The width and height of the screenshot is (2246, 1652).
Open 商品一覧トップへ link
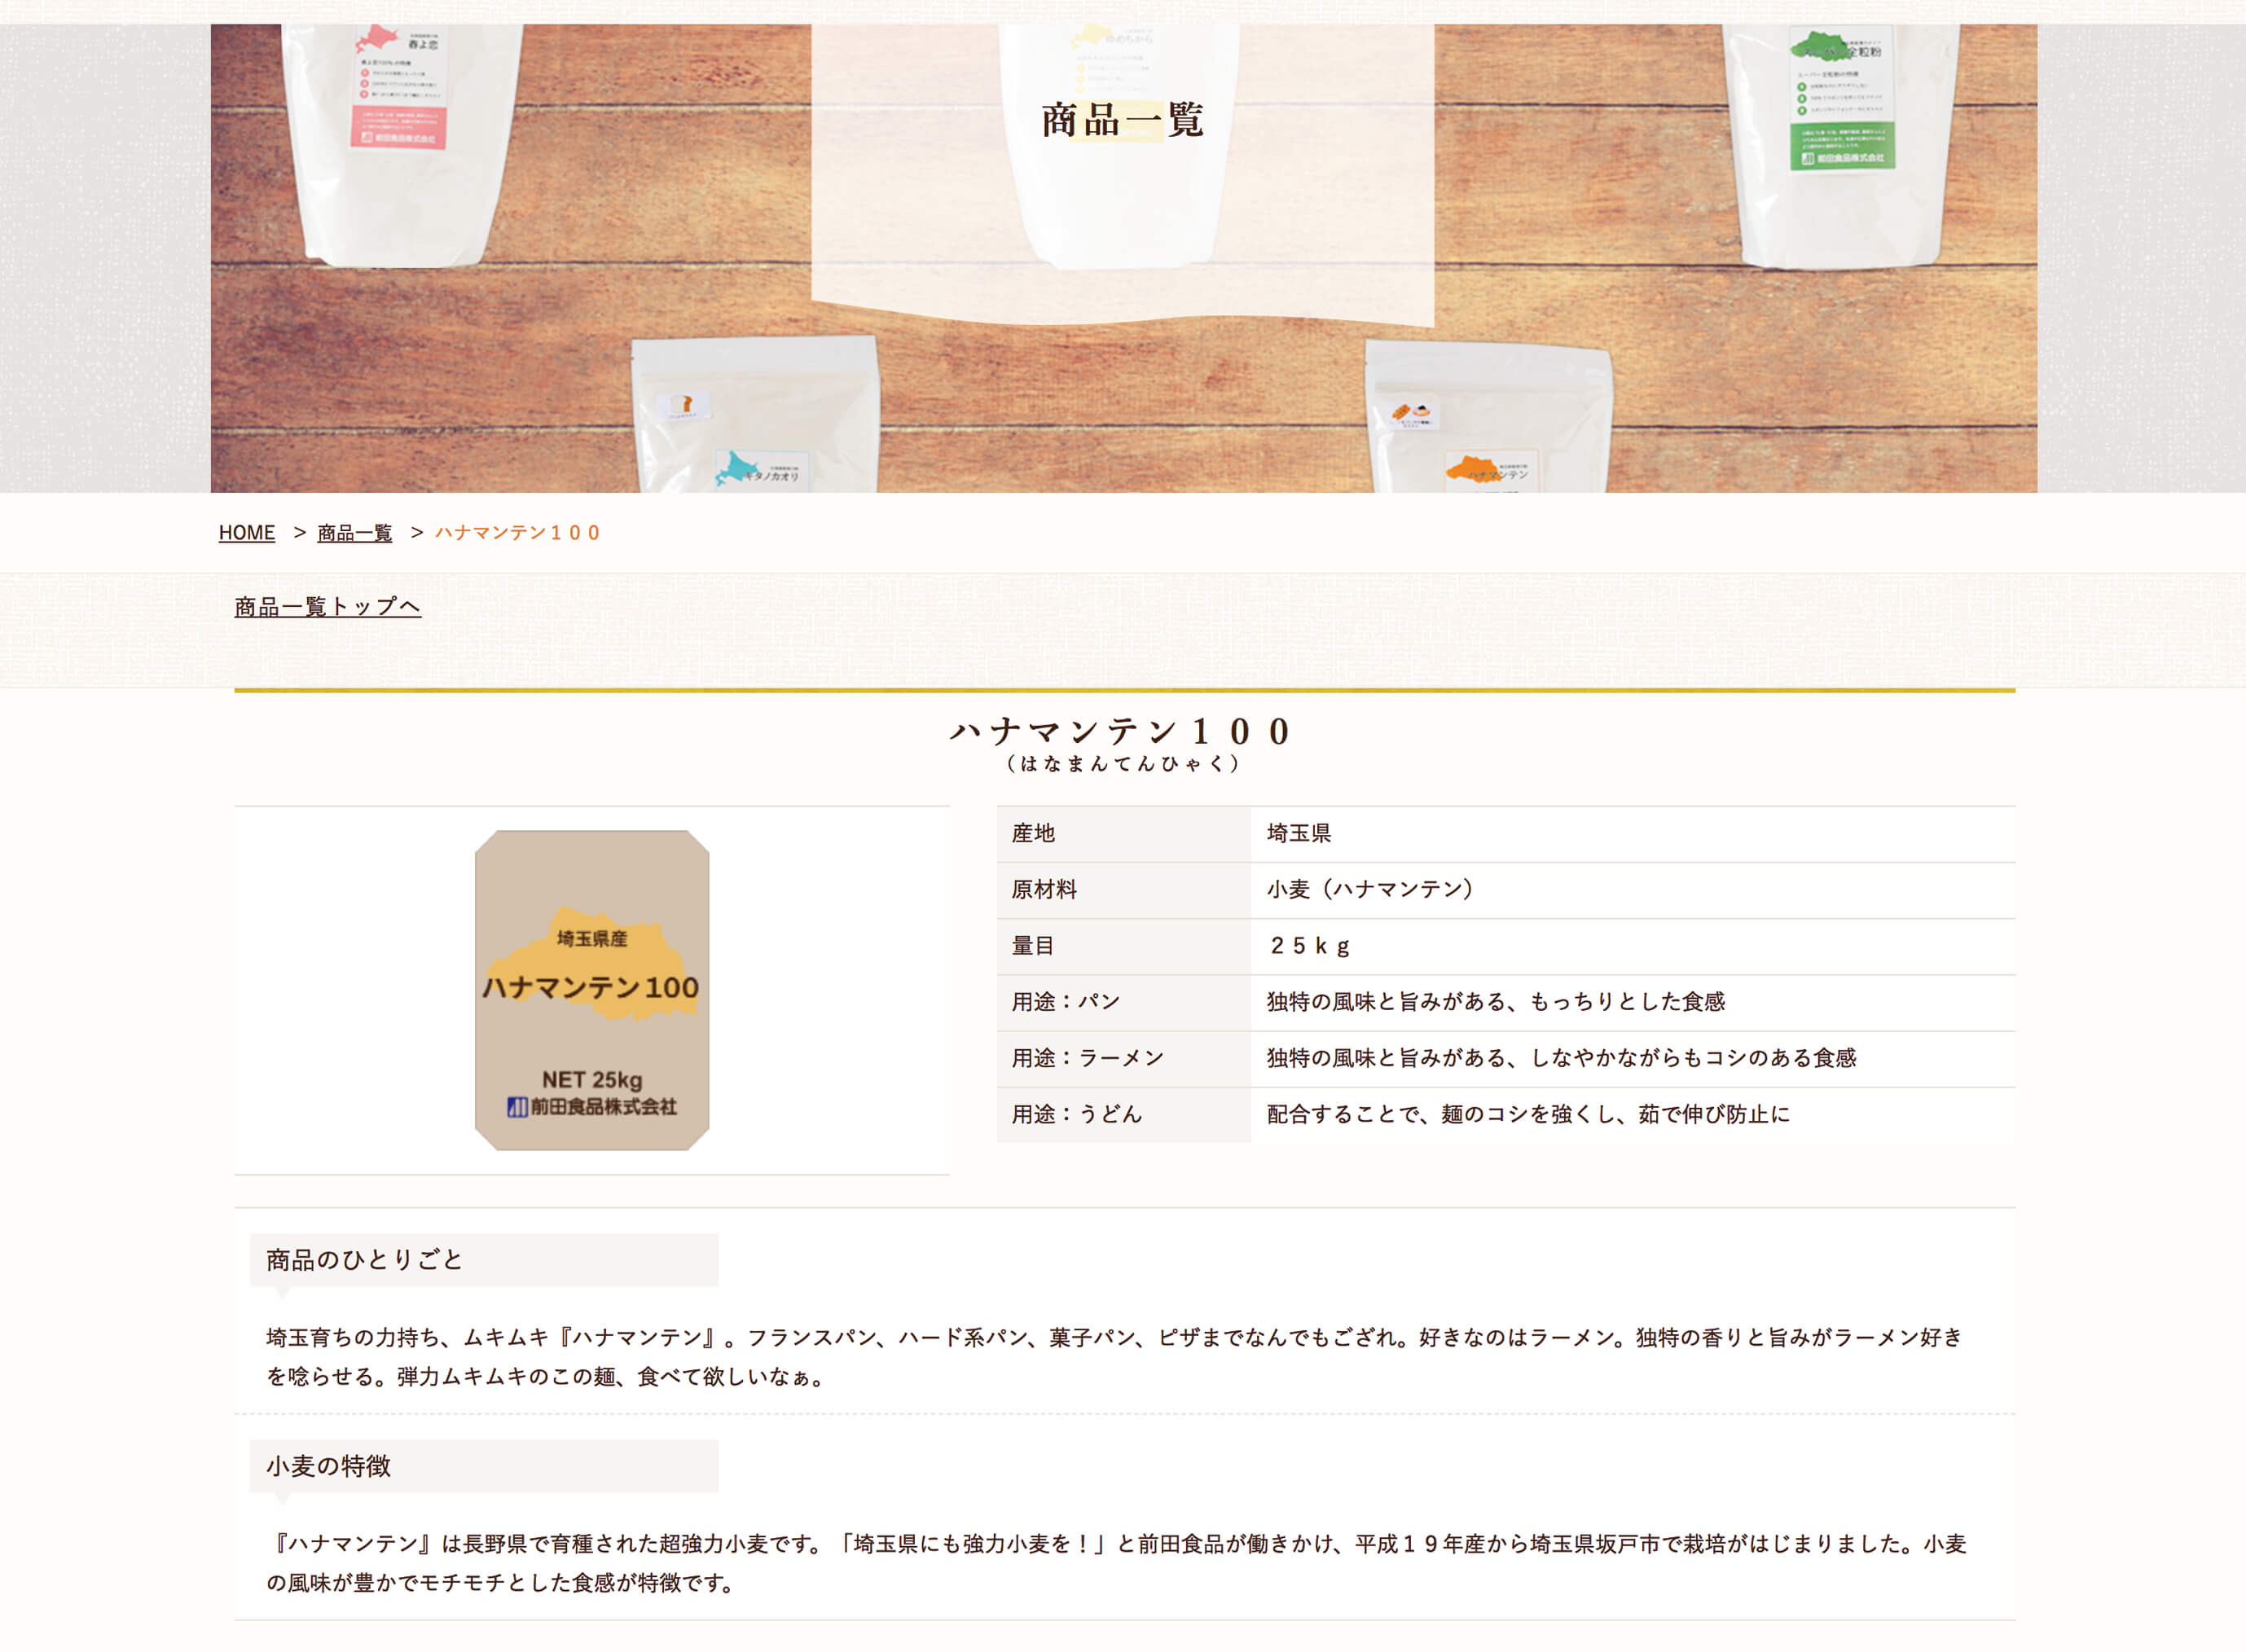tap(328, 607)
